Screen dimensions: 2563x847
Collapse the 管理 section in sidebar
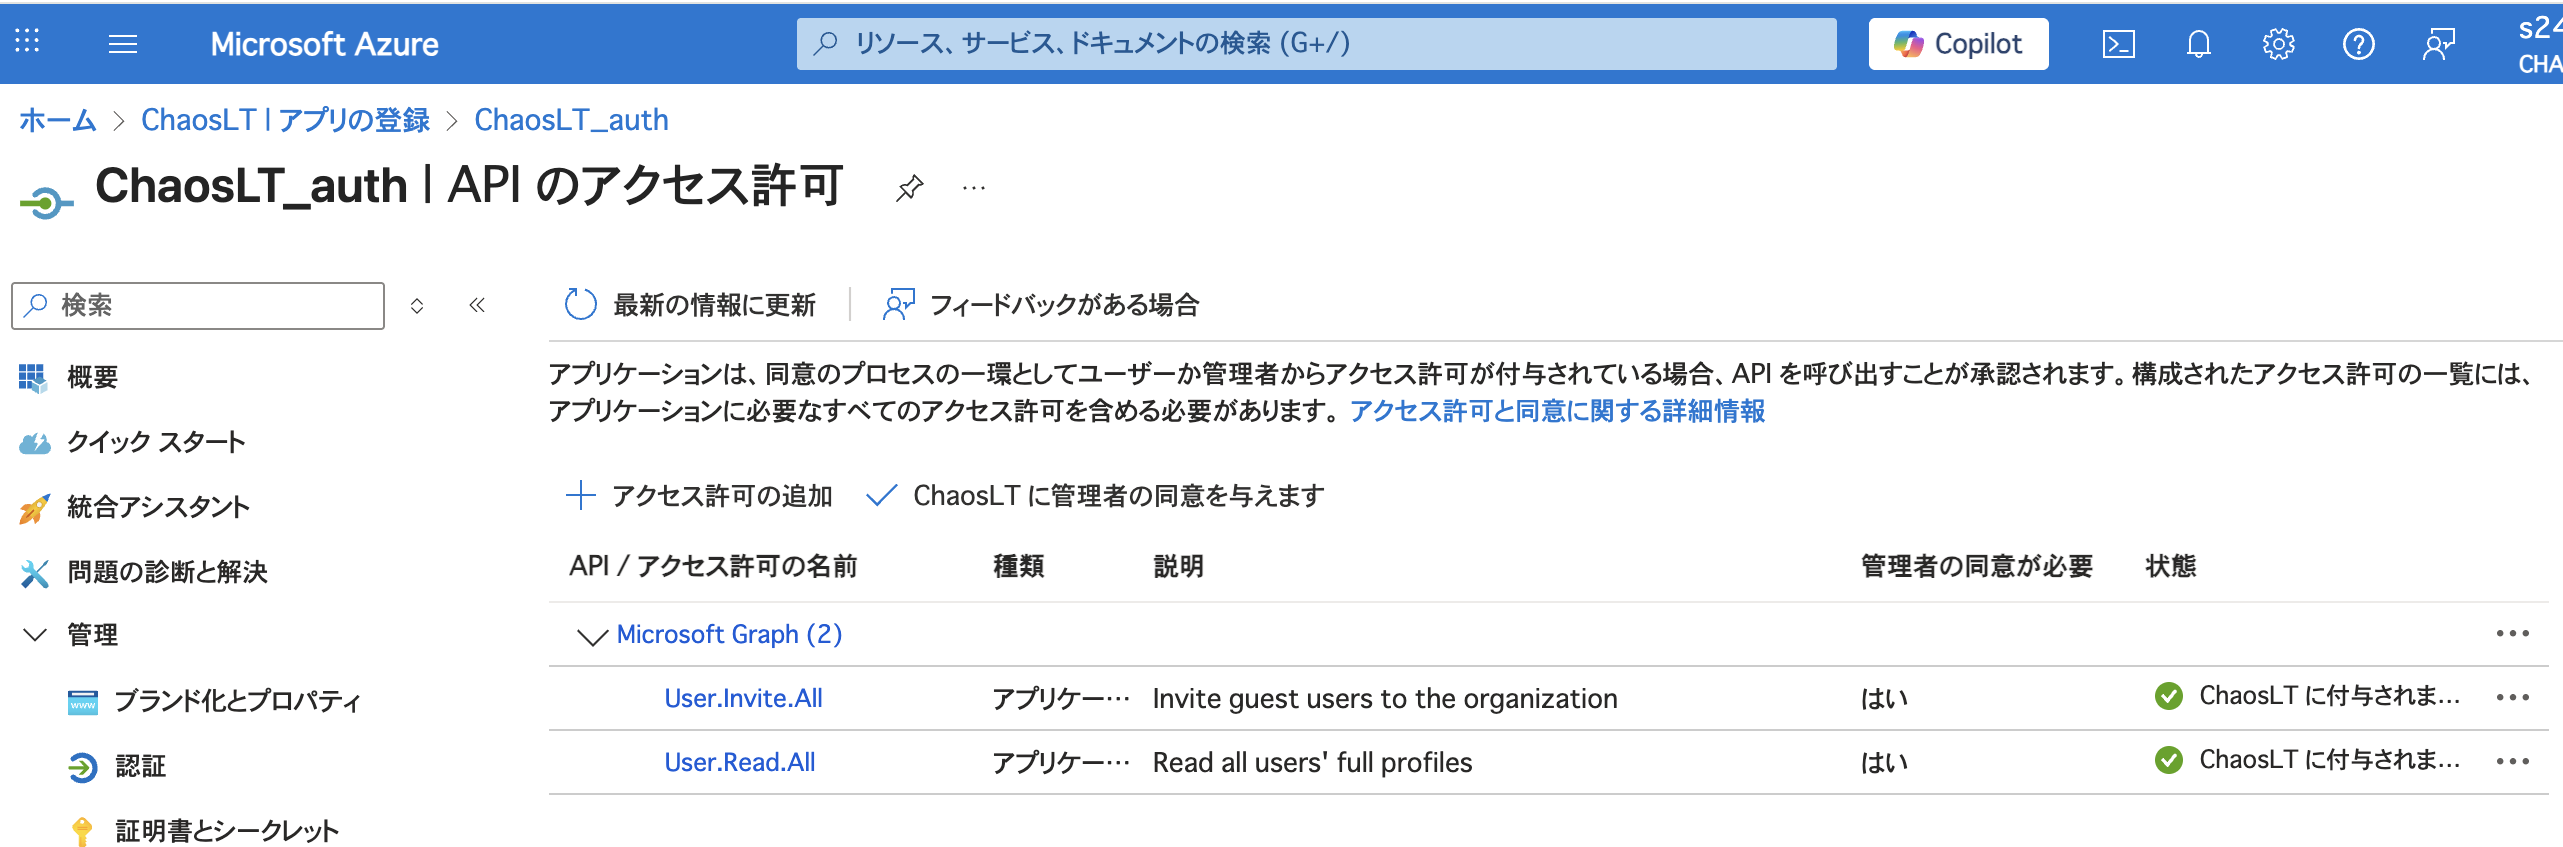35,635
